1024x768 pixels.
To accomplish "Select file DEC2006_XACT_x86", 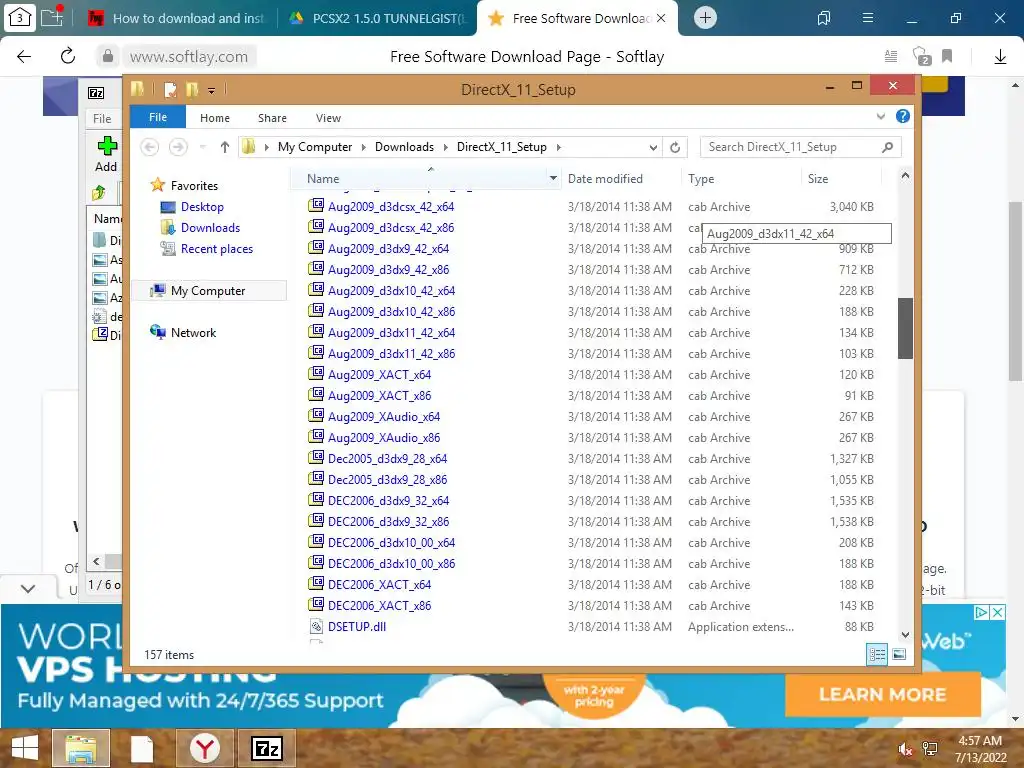I will point(379,605).
